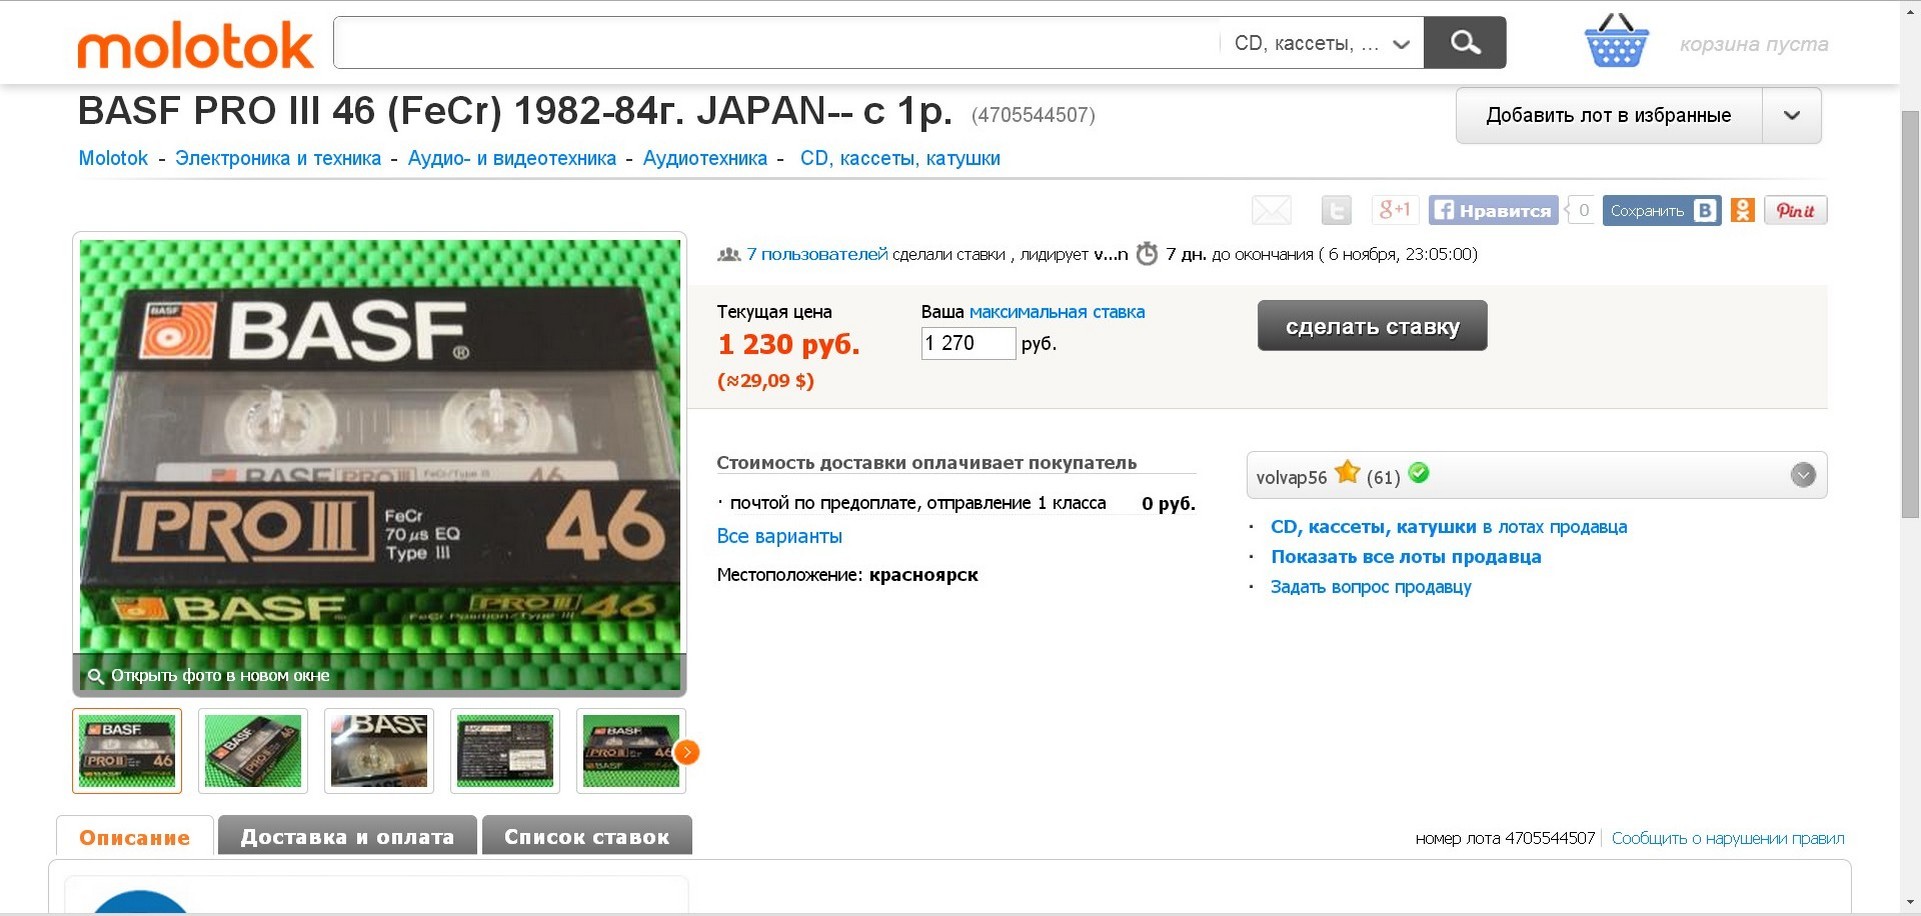
Task: Click the maximum bid input field
Action: tap(968, 343)
